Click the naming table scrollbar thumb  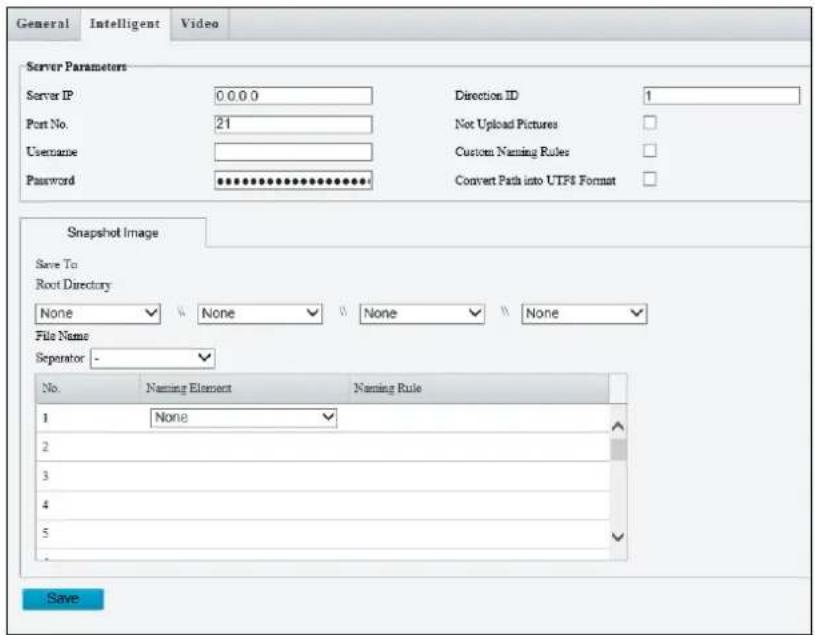click(618, 450)
